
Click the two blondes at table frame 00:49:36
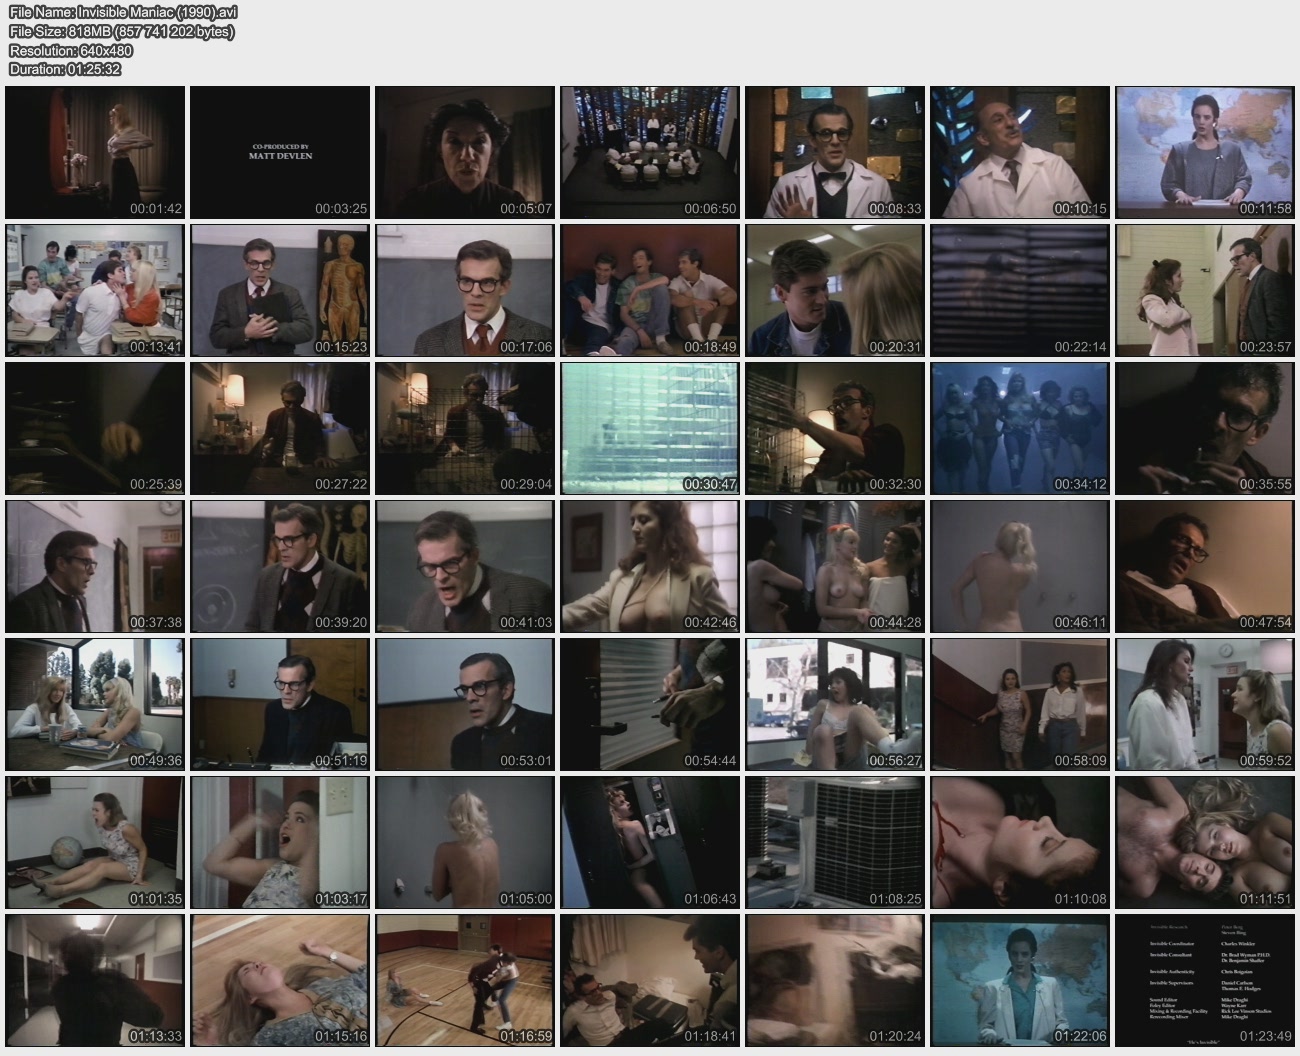[95, 704]
